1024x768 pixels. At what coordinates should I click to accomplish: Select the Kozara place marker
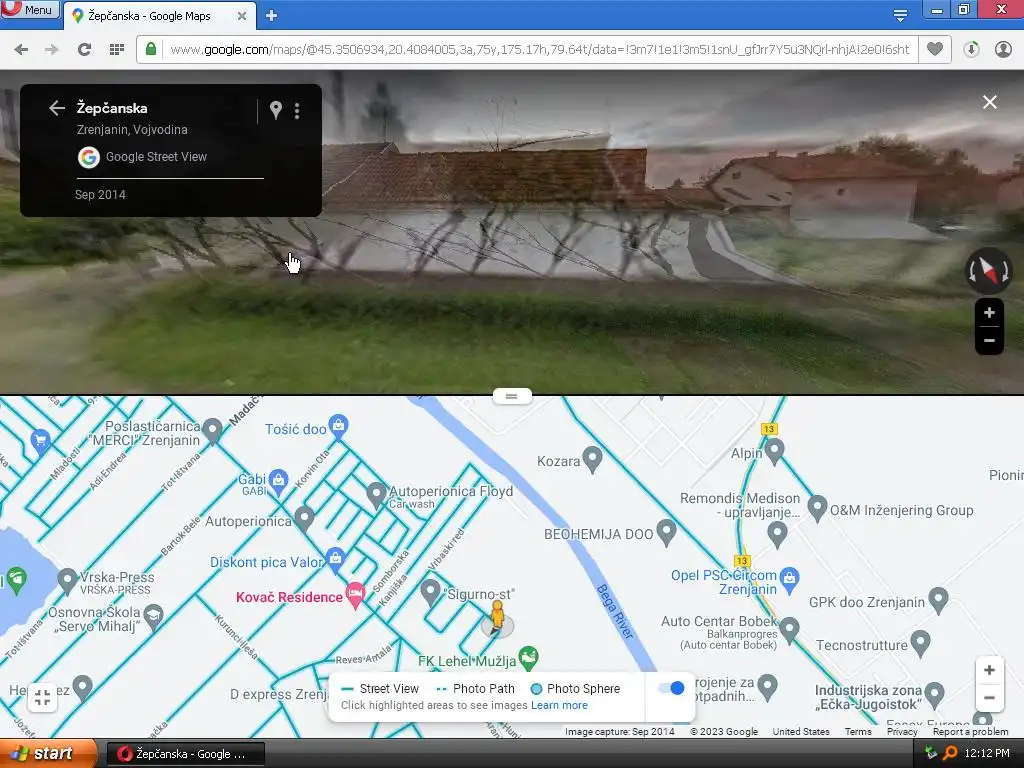(592, 459)
